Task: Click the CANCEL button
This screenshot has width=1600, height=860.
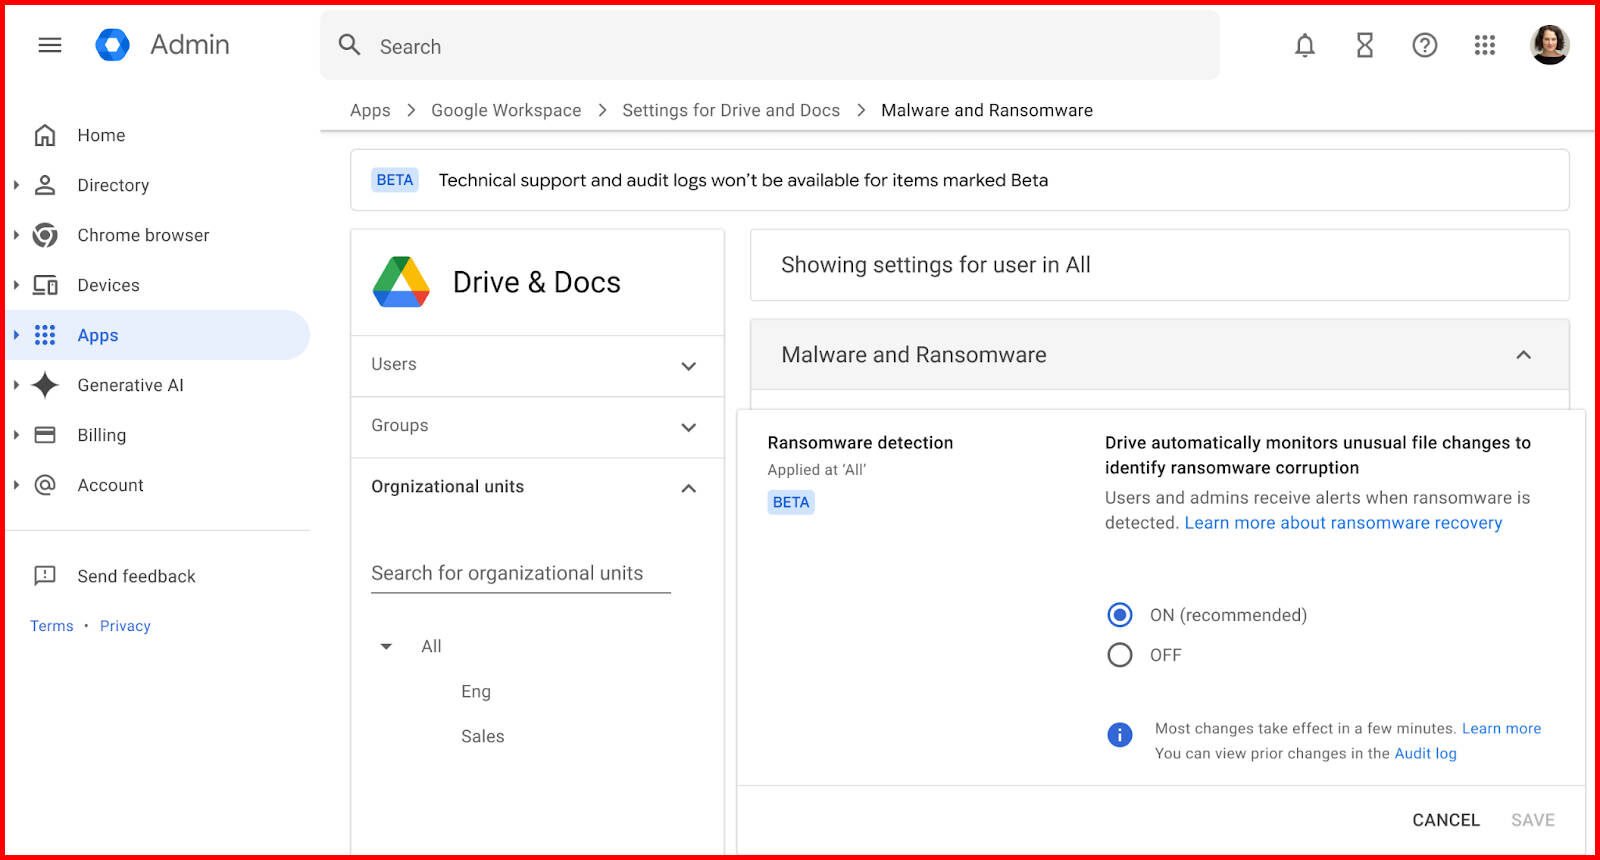Action: [x=1445, y=820]
